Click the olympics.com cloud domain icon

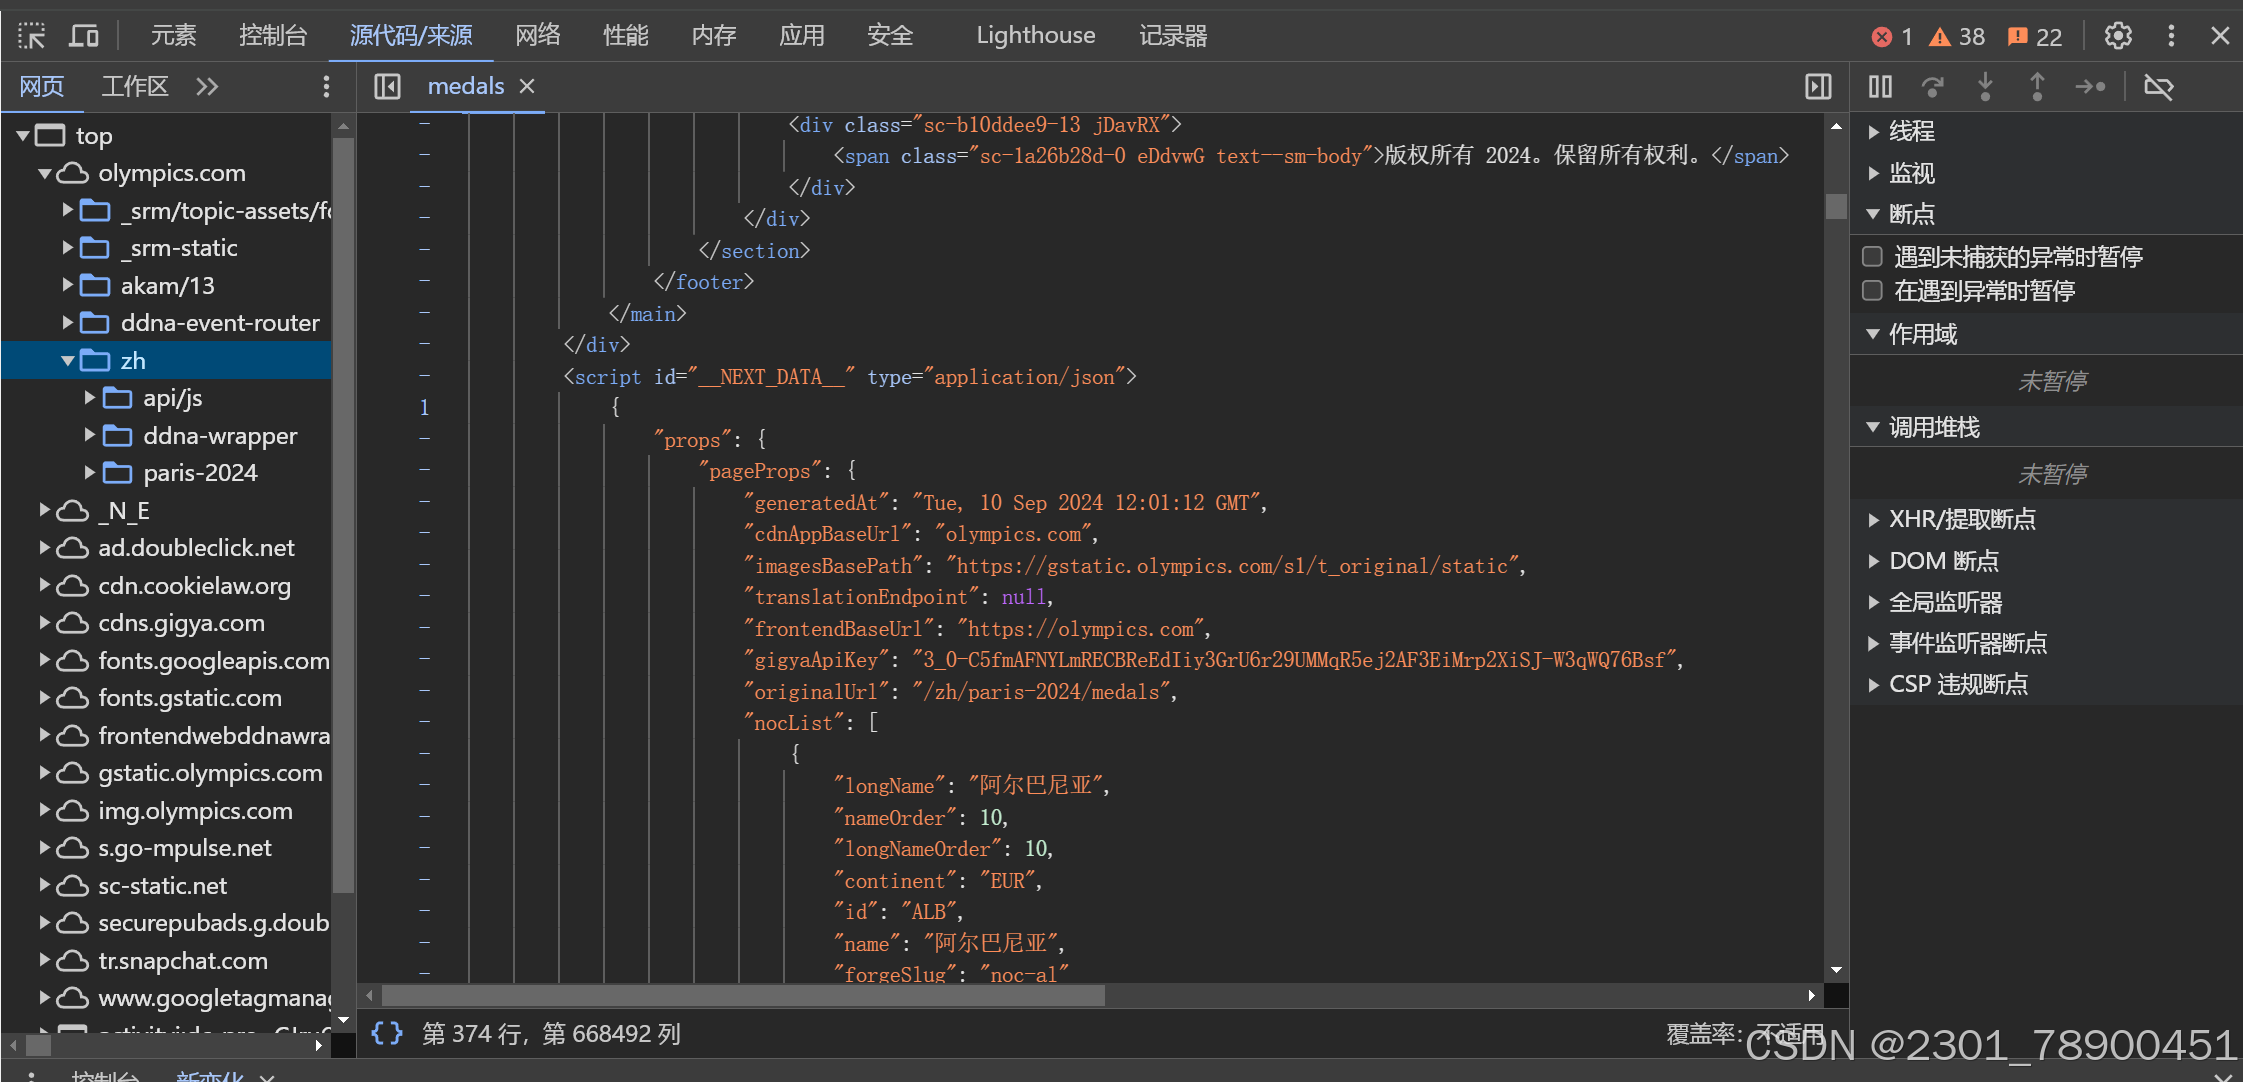(x=72, y=174)
